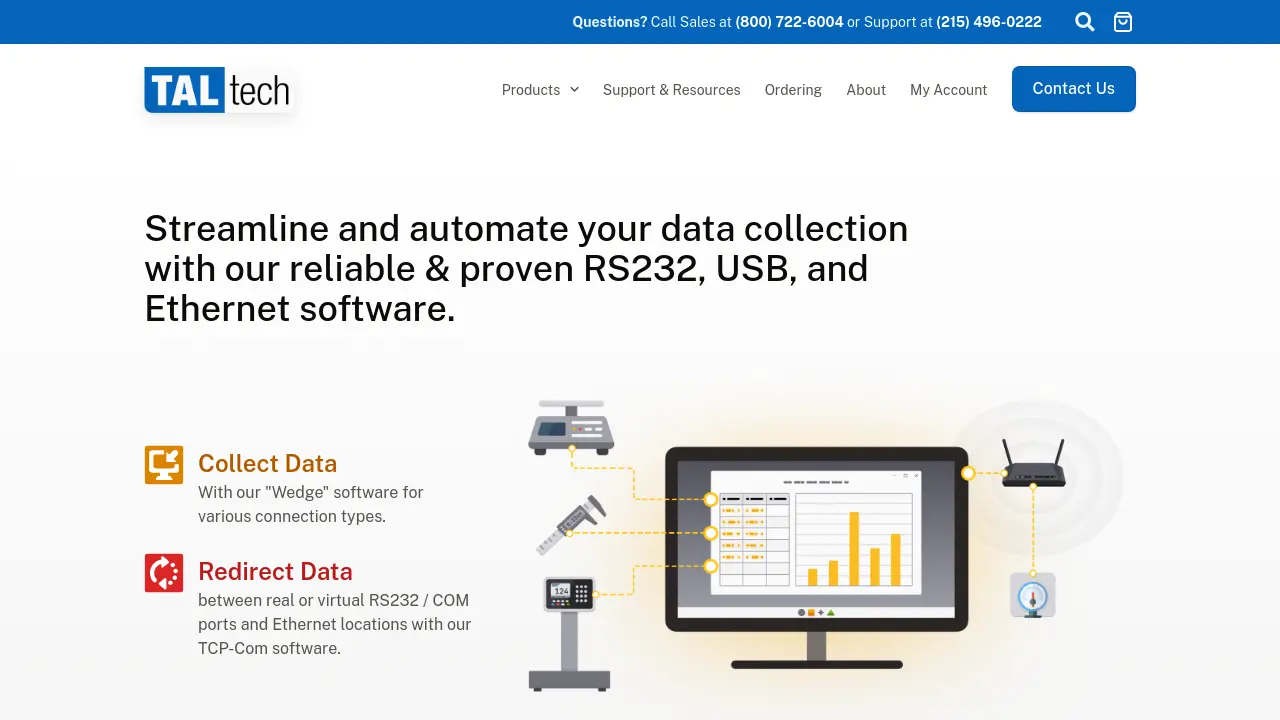Click the 'TCP-Com software.' description text
Viewport: 1280px width, 720px height.
click(x=269, y=648)
